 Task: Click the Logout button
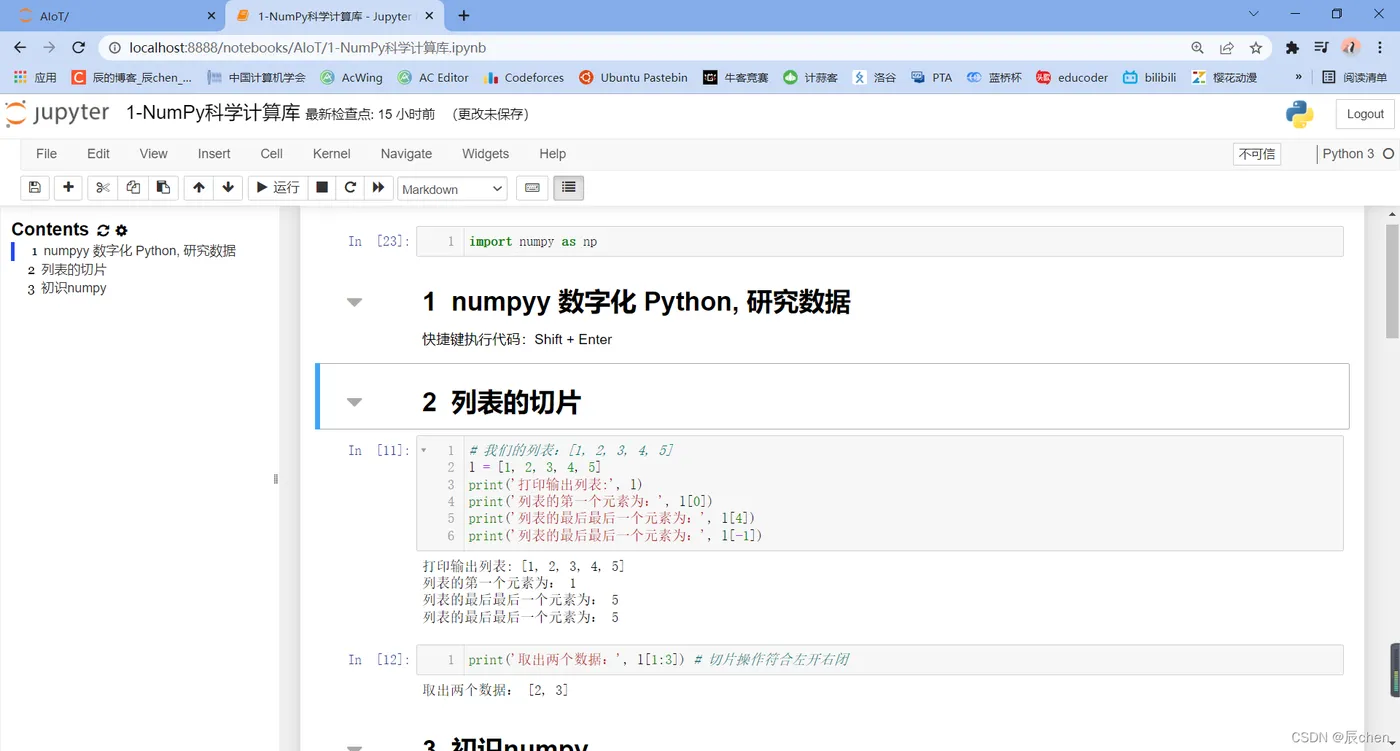(1365, 114)
